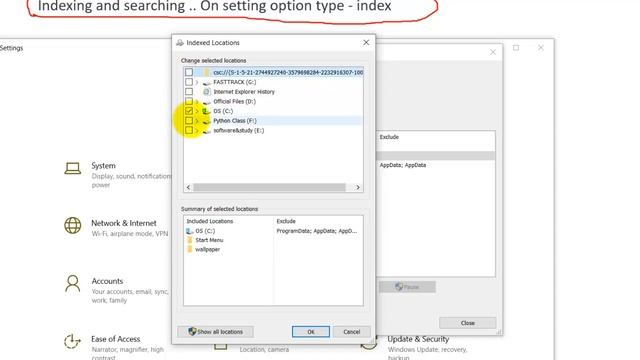Expand the software&study (E:) node
The height and width of the screenshot is (360, 640).
[197, 131]
